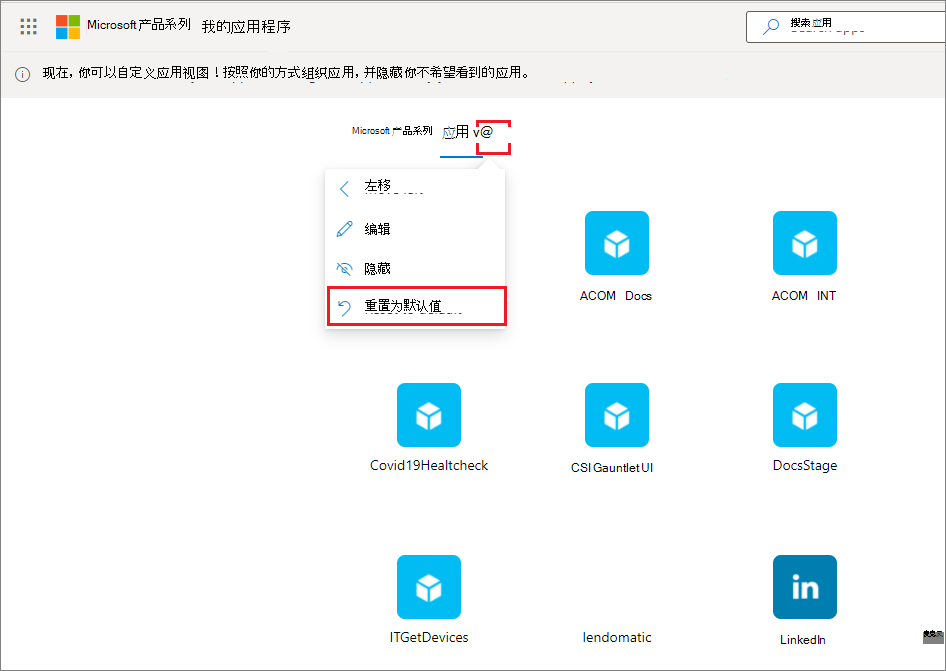Focus the 搜索应用 search box

pos(846,27)
